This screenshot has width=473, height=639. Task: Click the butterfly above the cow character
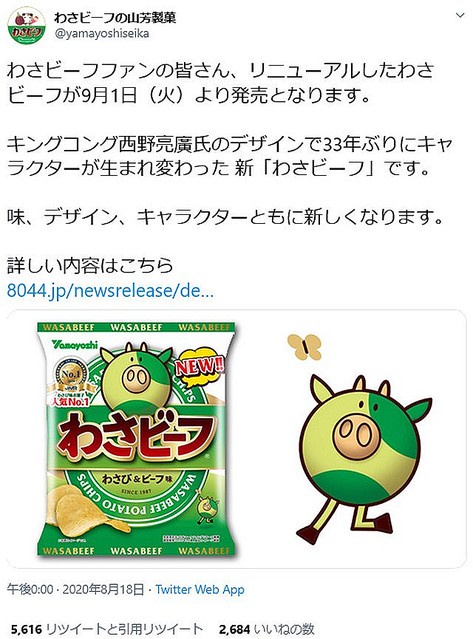304,346
